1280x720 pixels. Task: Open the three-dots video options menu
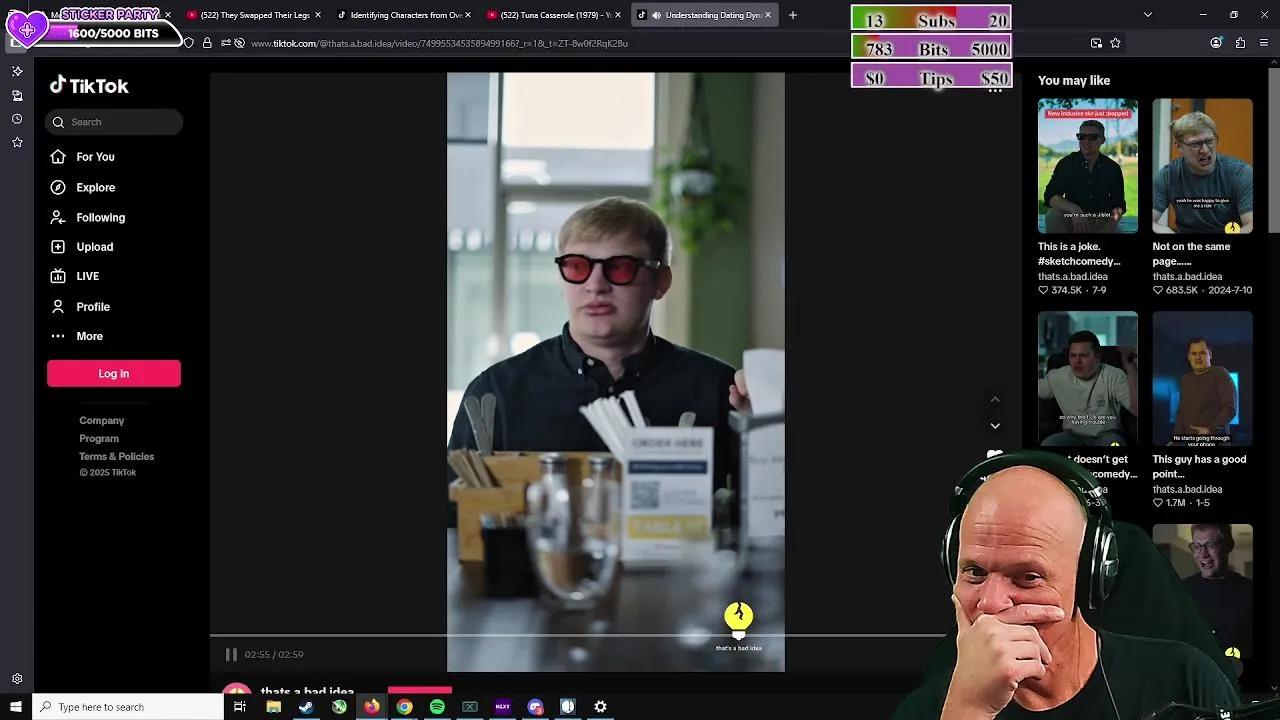[x=995, y=91]
